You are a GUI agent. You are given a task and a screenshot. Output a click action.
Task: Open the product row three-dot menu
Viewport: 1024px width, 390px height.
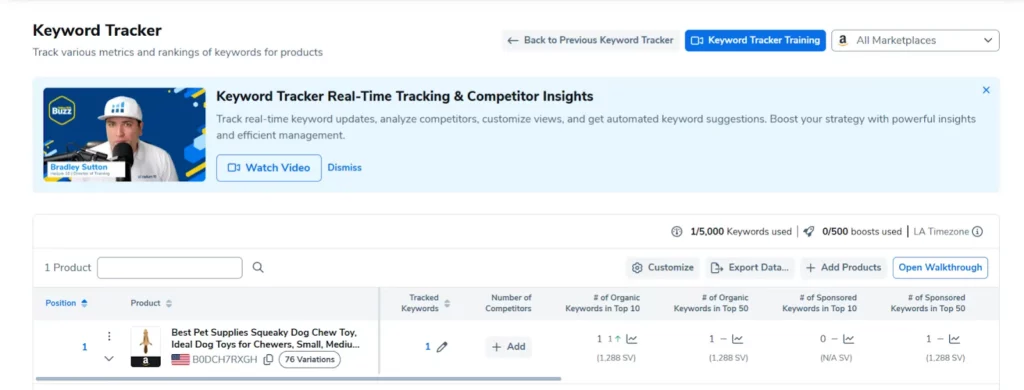tap(109, 336)
